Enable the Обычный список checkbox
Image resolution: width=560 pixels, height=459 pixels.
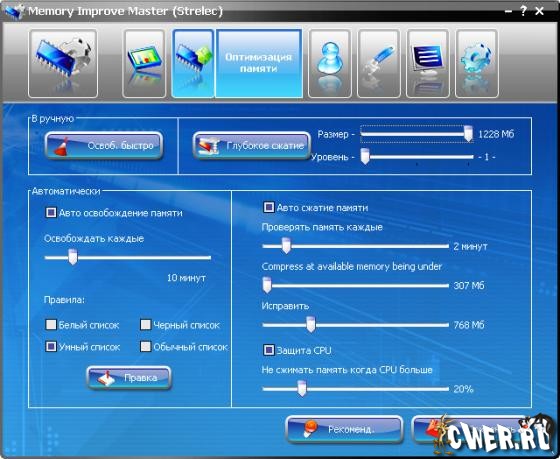(x=146, y=346)
